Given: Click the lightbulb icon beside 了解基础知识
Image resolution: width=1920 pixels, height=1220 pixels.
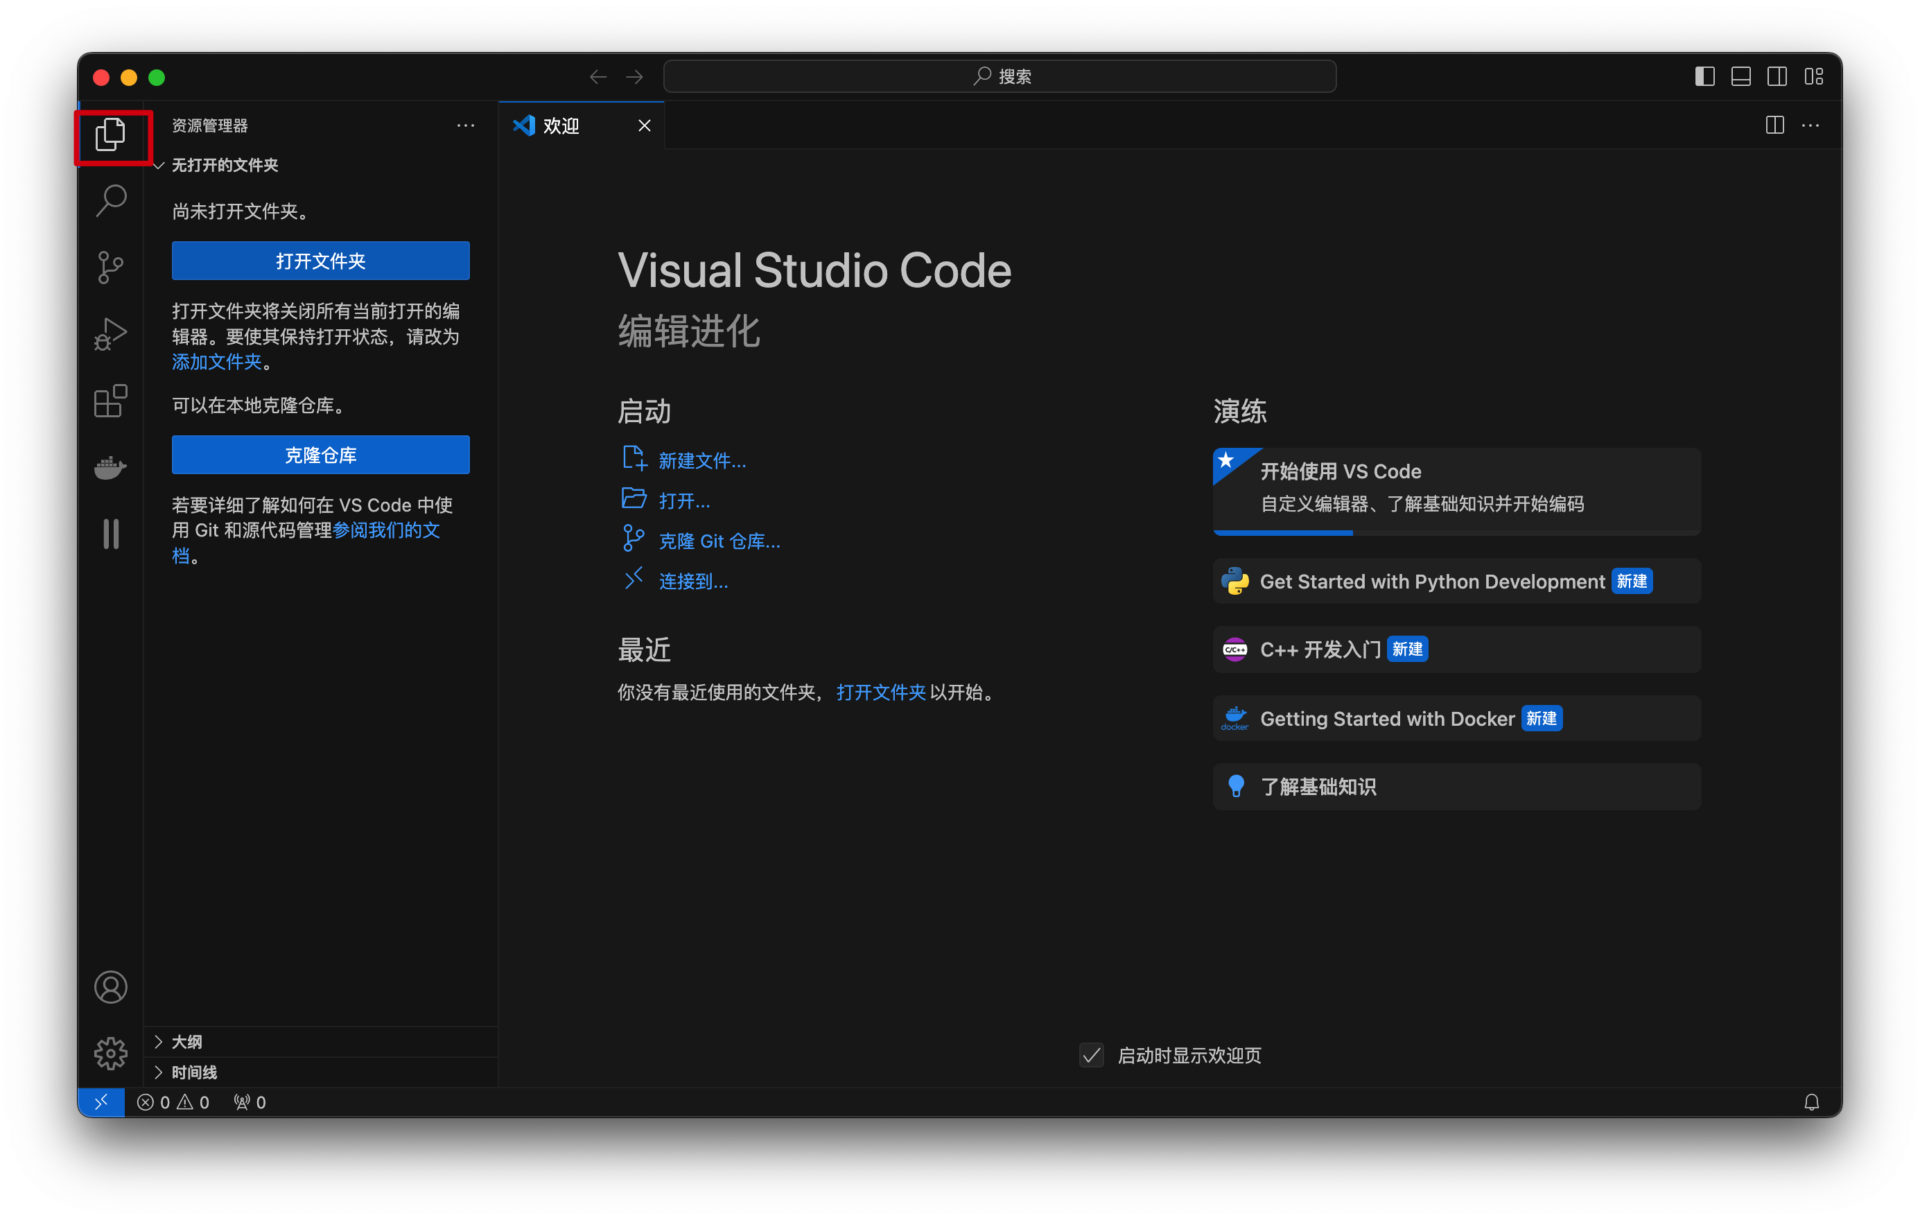Looking at the screenshot, I should coord(1236,787).
